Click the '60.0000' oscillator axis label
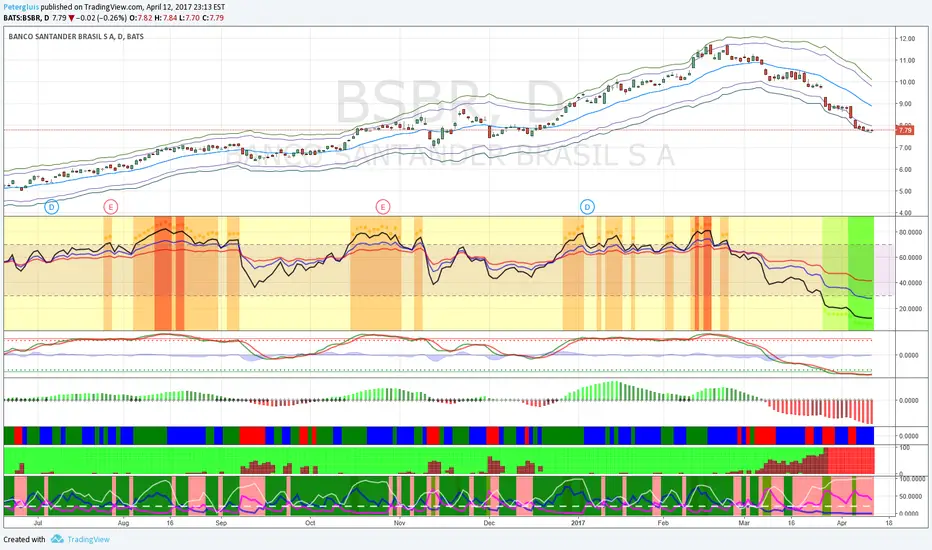The width and height of the screenshot is (932, 550). (x=911, y=258)
